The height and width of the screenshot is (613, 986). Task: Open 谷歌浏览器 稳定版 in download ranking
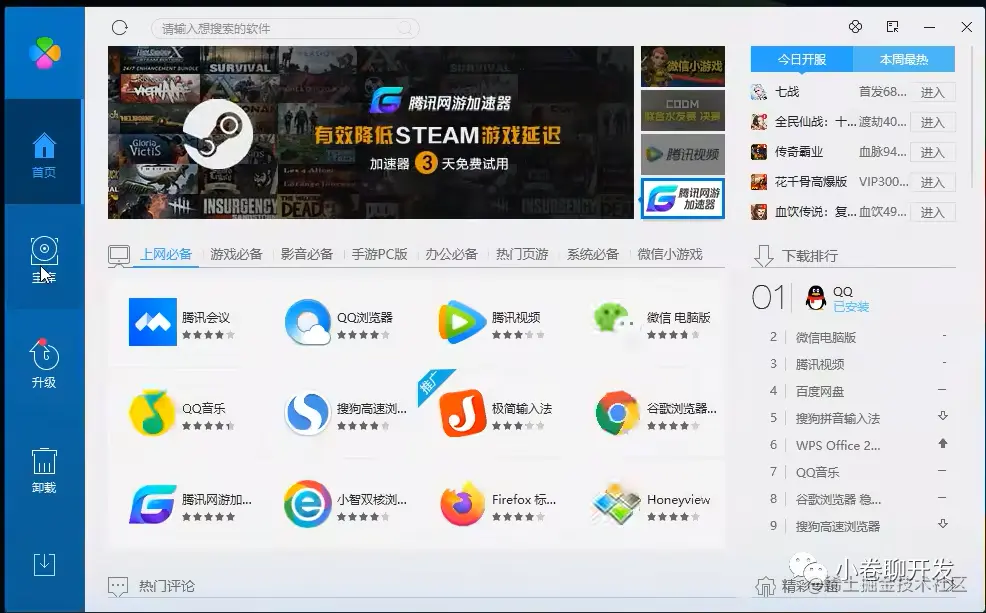(x=838, y=500)
